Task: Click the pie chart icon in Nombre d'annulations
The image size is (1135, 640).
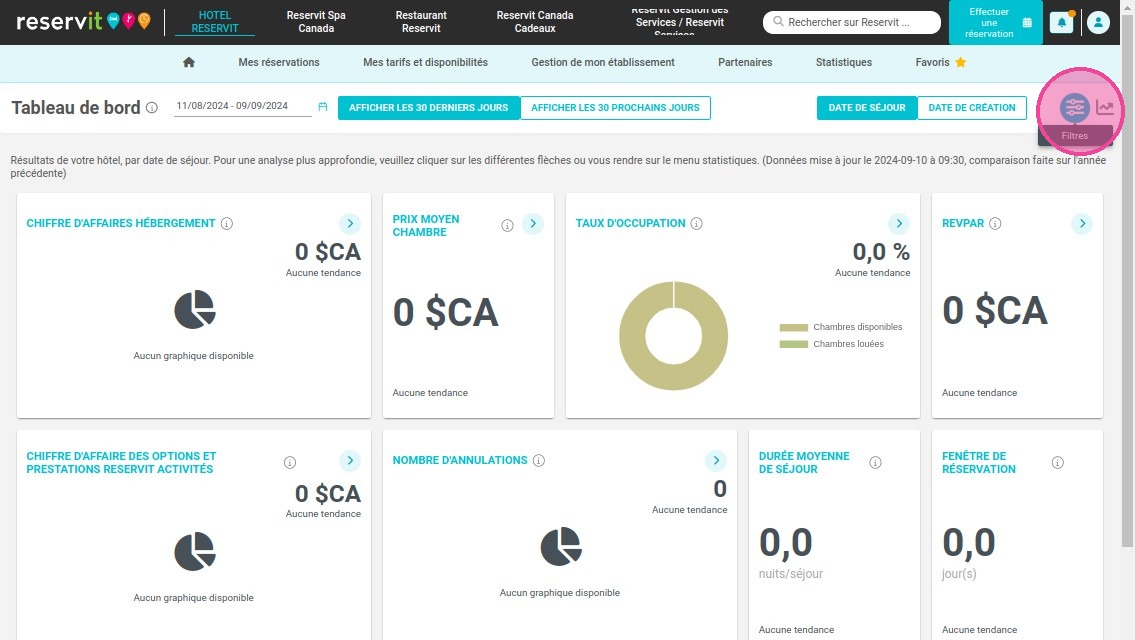Action: coord(561,547)
